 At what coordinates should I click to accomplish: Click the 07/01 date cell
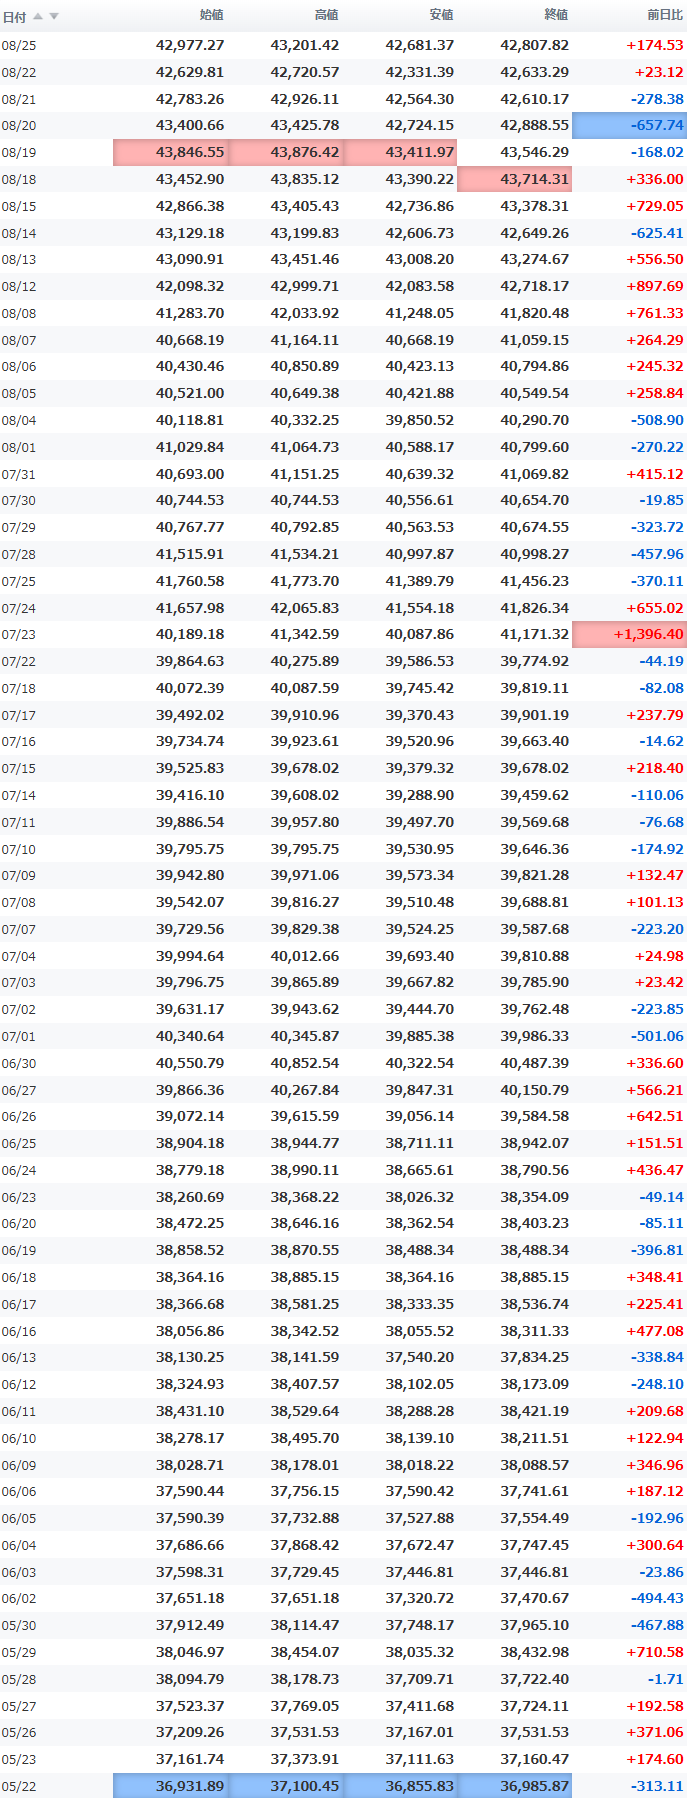[19, 1036]
